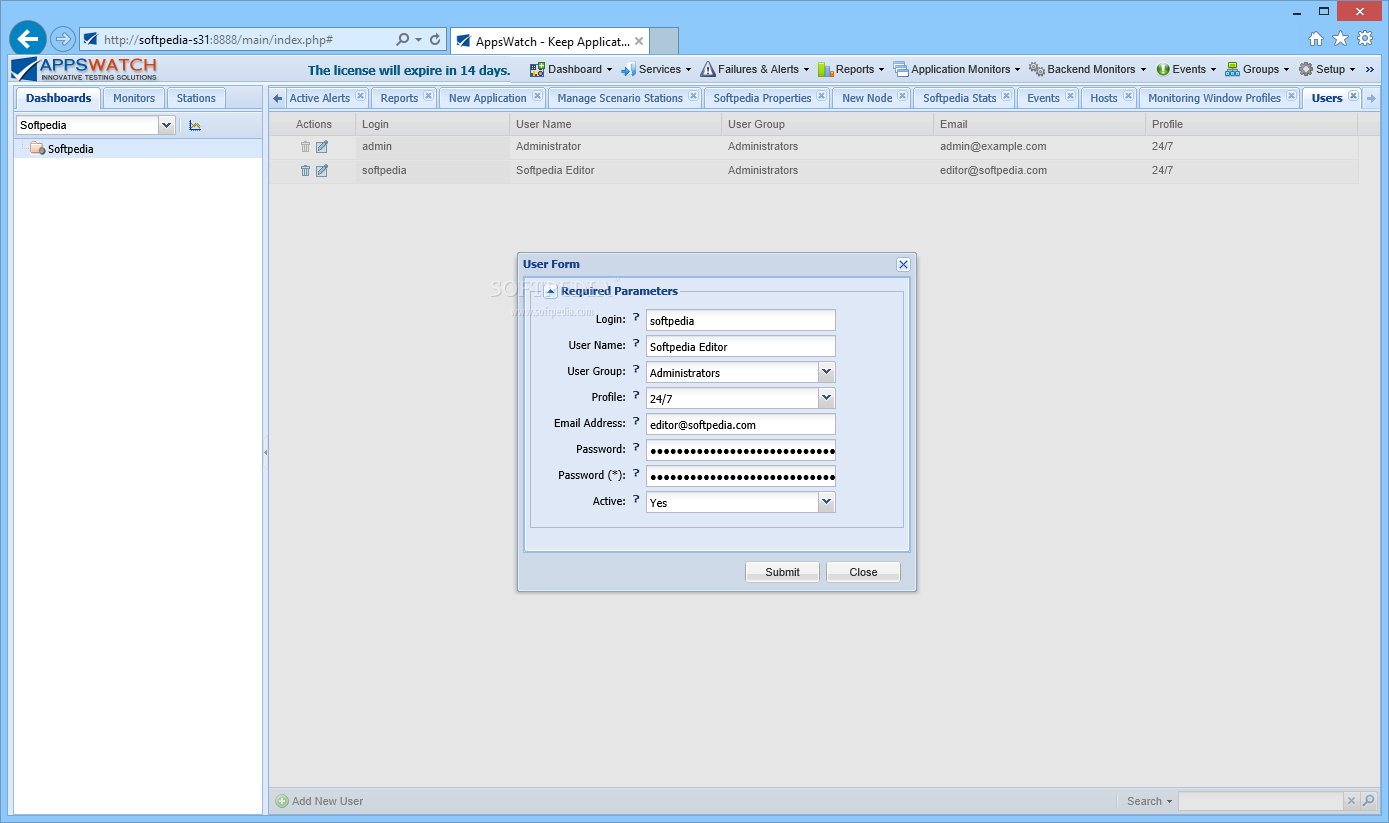Open the Groups menu
This screenshot has width=1389, height=823.
[x=1257, y=69]
